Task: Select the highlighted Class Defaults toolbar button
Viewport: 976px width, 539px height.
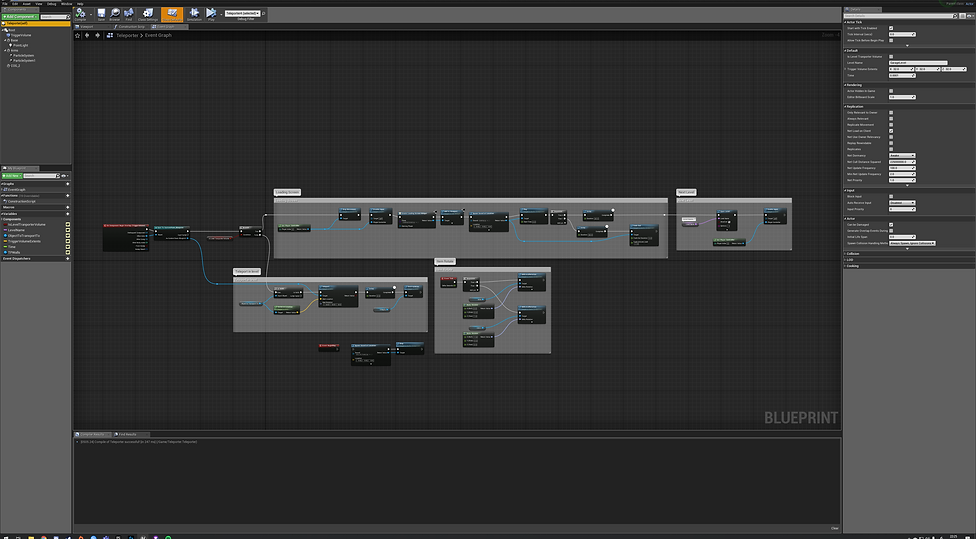Action: coord(172,14)
